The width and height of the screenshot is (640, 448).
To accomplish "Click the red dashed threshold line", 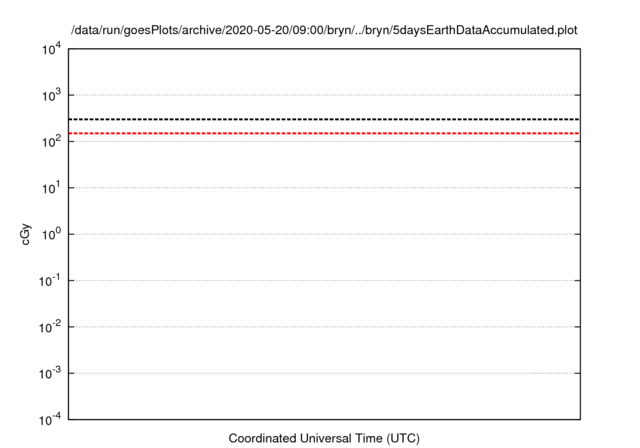I will [324, 133].
